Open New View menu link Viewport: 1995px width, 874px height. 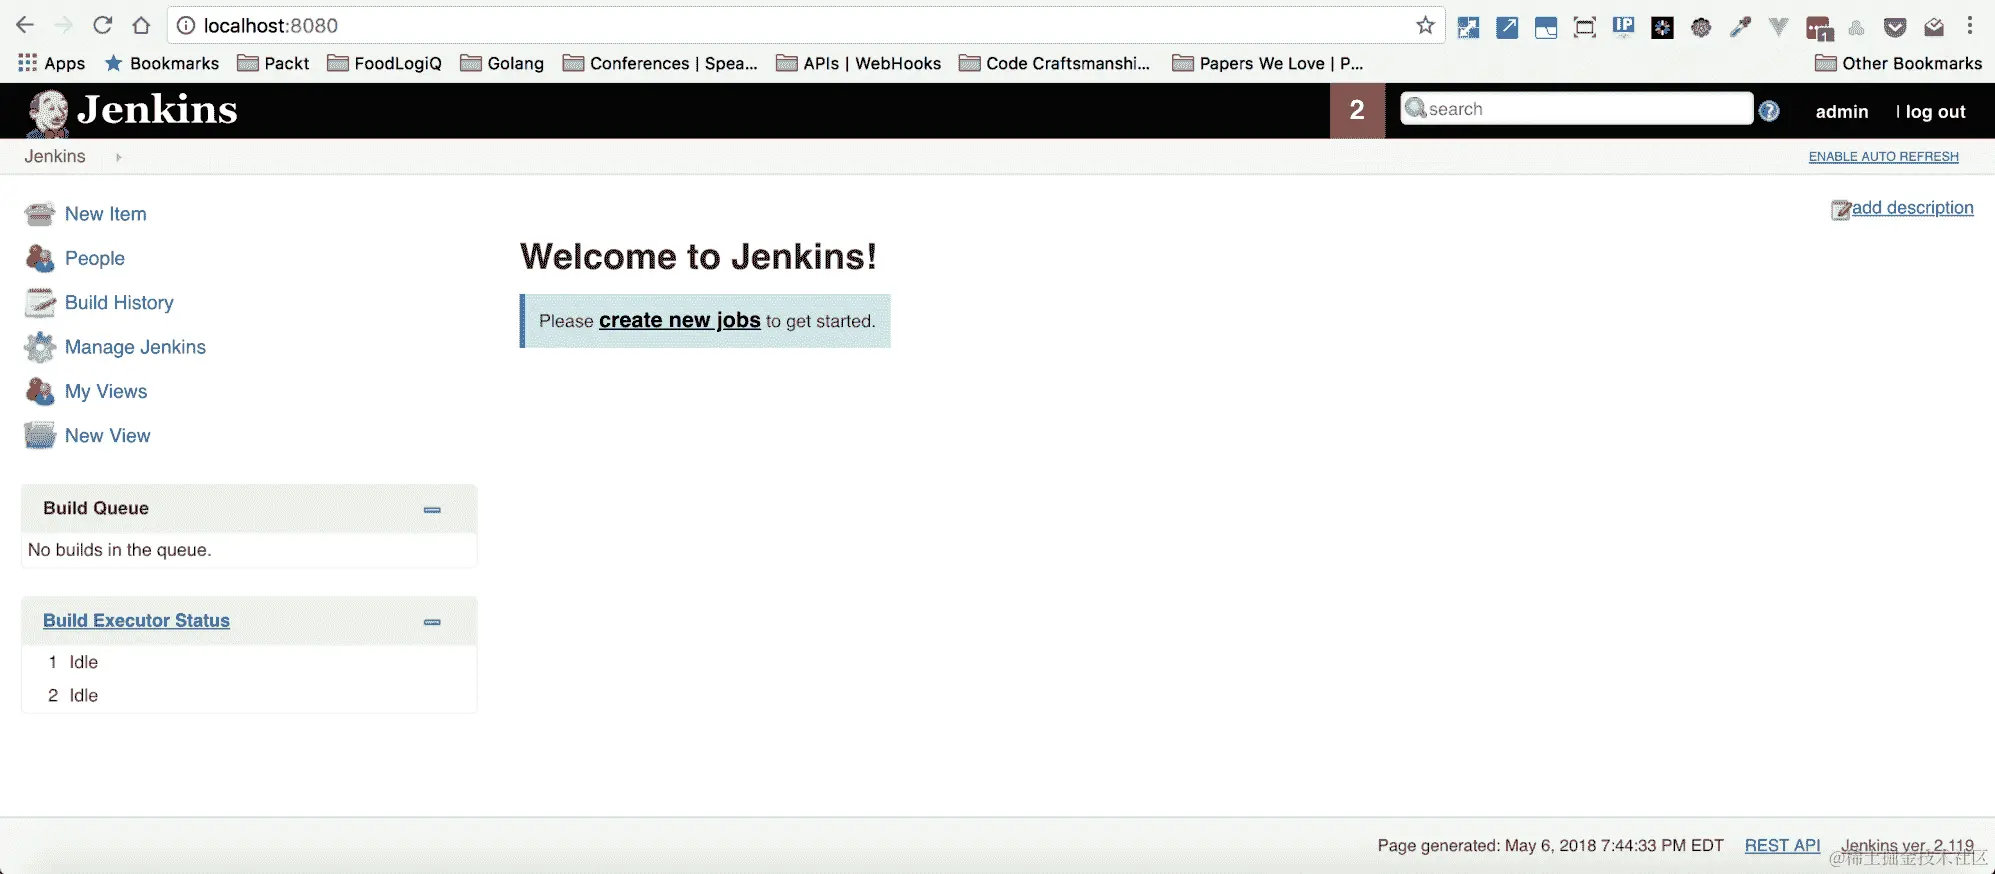108,436
